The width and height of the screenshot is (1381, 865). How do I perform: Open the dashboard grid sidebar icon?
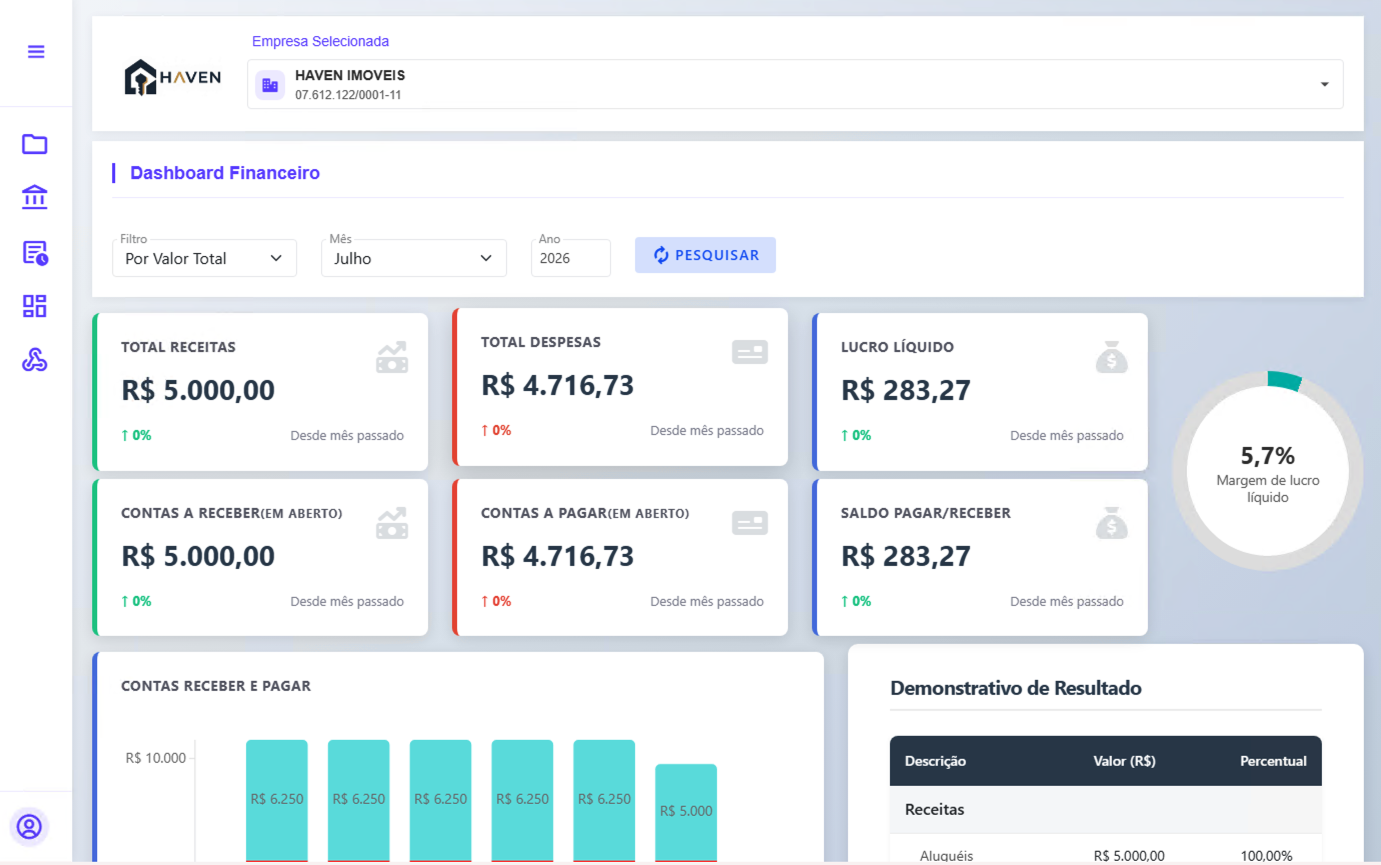[35, 306]
